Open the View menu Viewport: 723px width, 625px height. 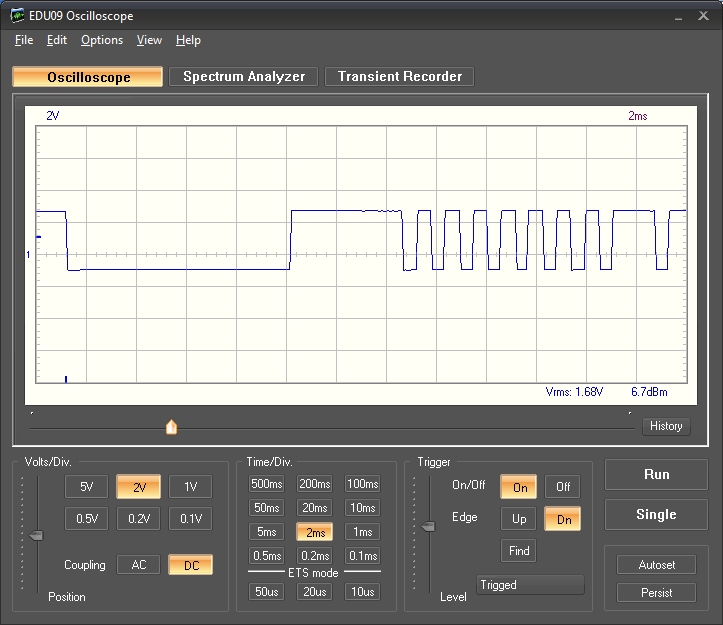point(149,40)
